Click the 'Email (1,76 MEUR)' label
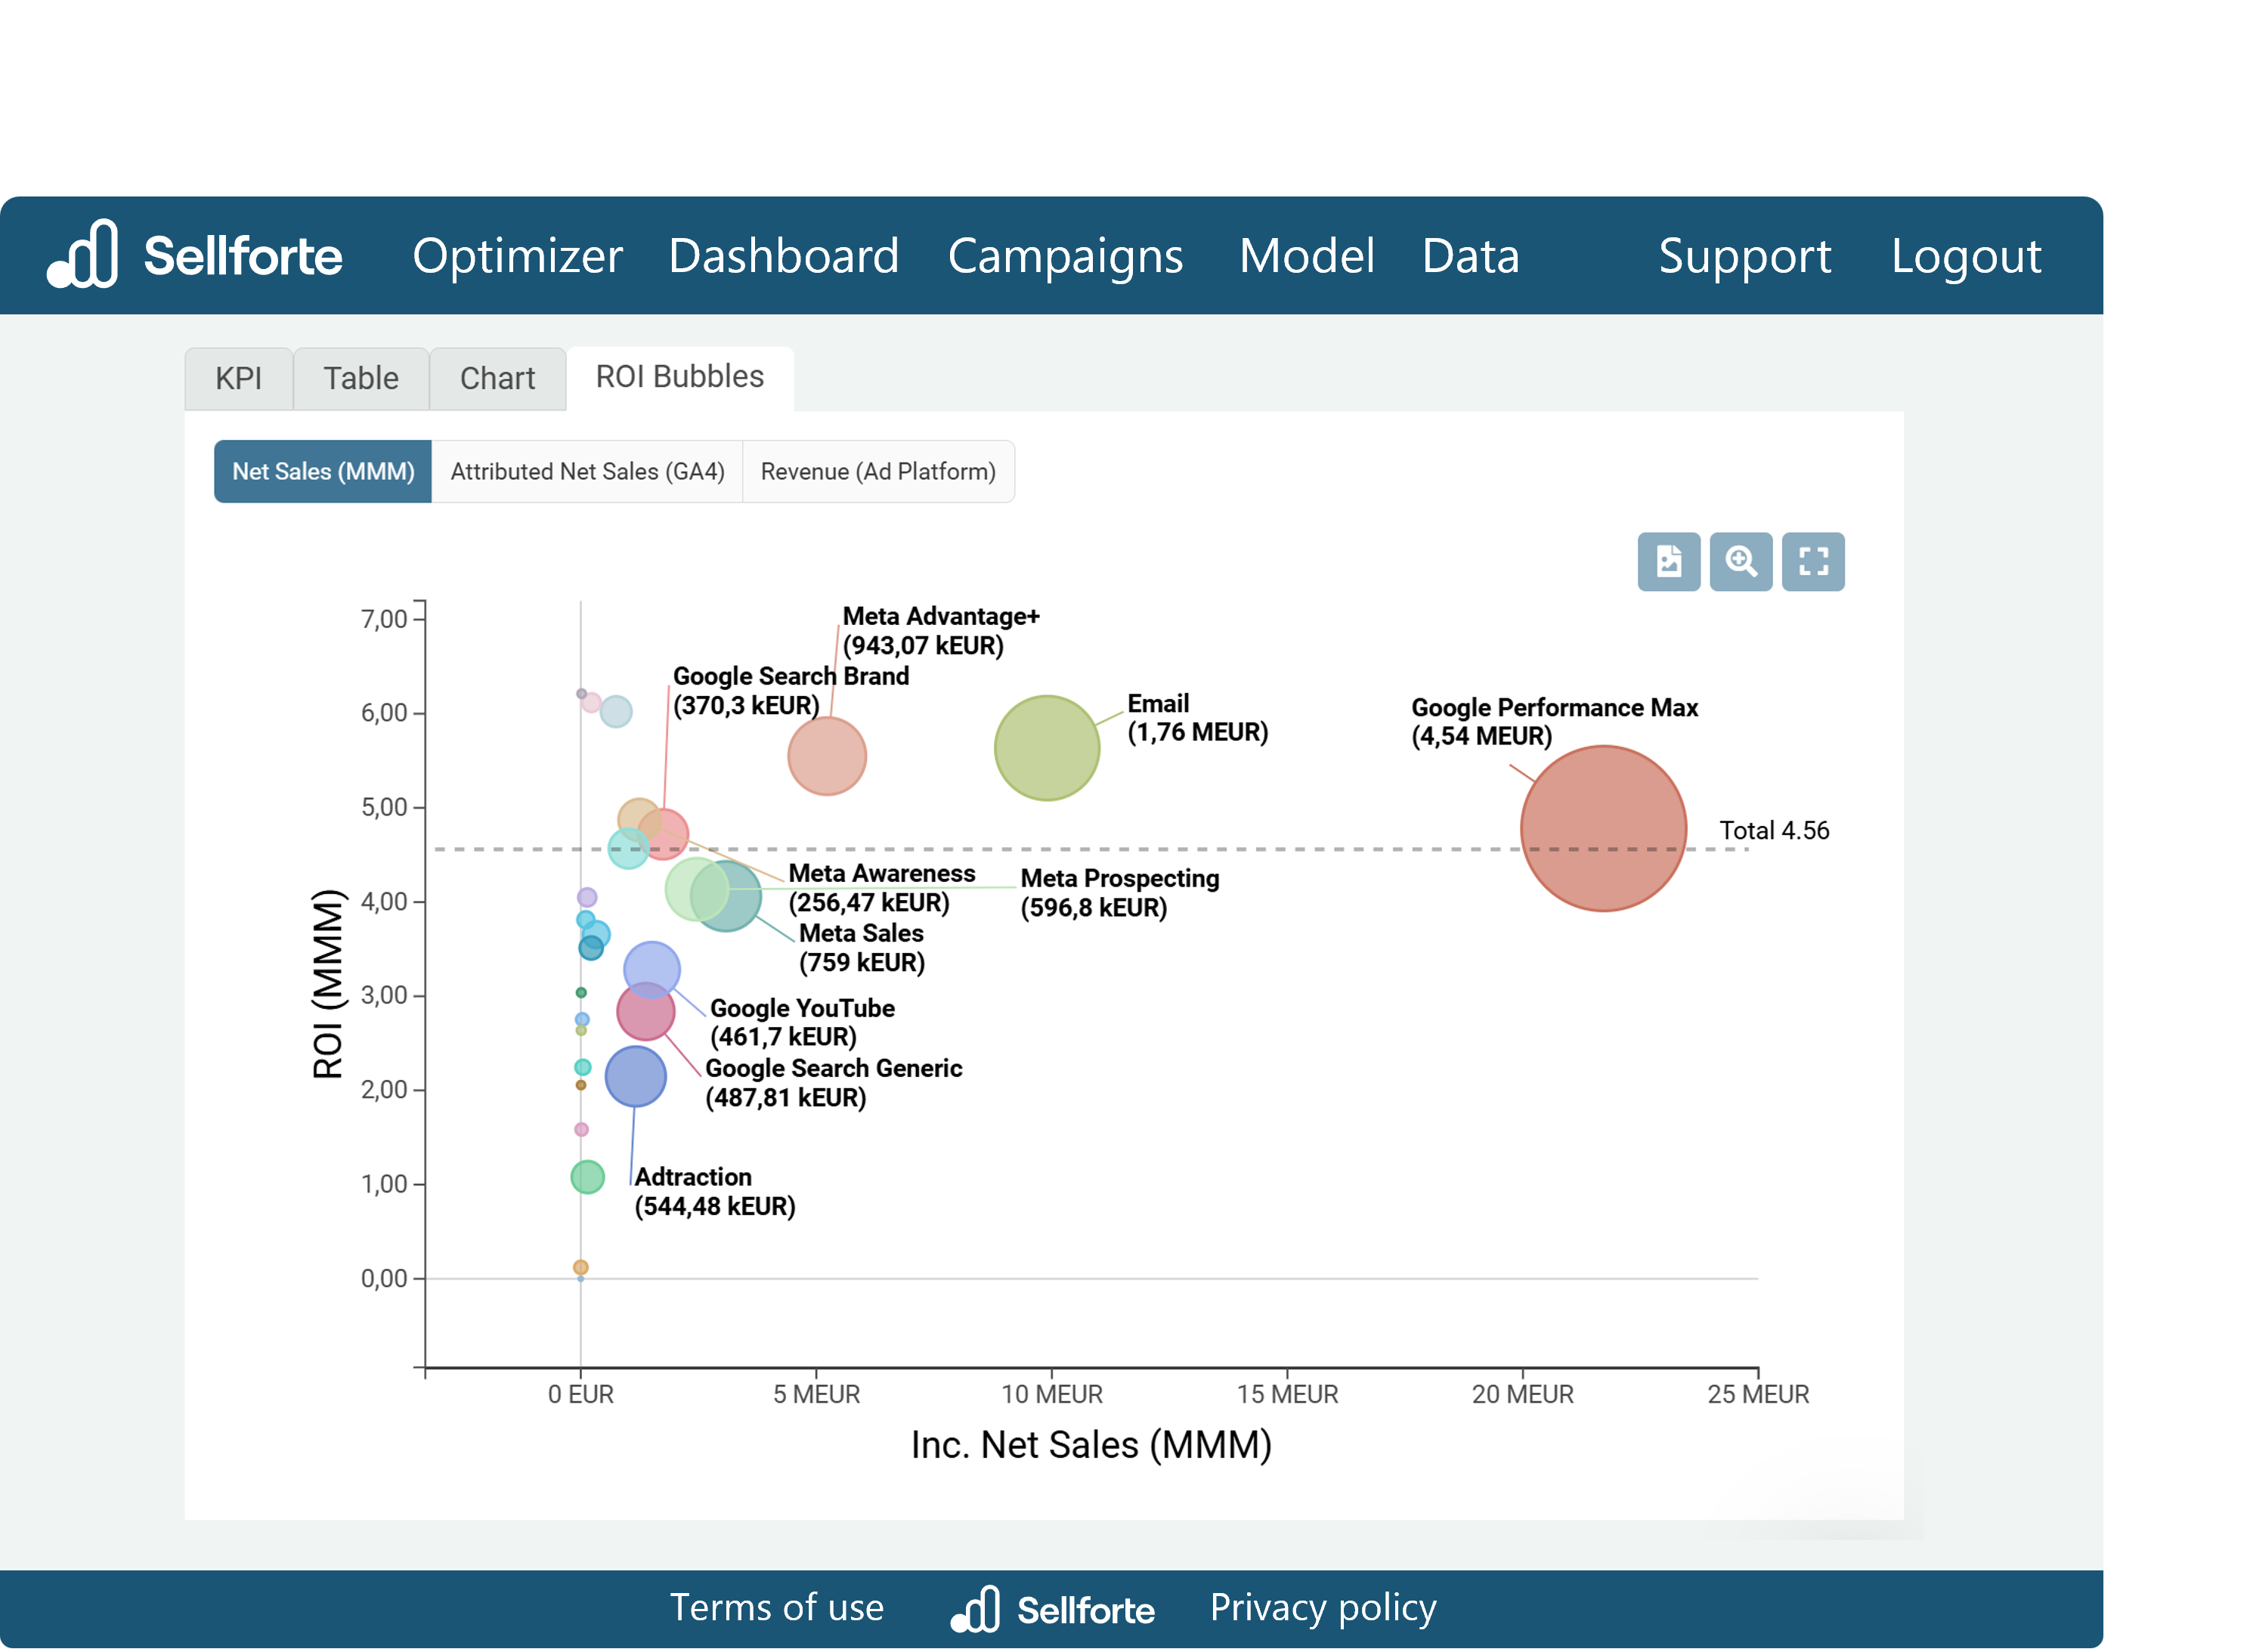Image resolution: width=2247 pixels, height=1652 pixels. point(1197,717)
